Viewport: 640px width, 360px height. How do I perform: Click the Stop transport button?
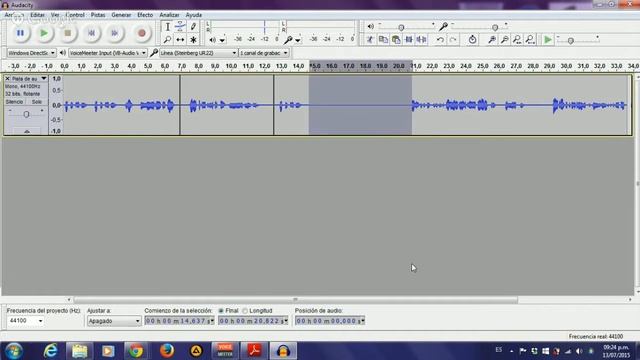pos(68,33)
